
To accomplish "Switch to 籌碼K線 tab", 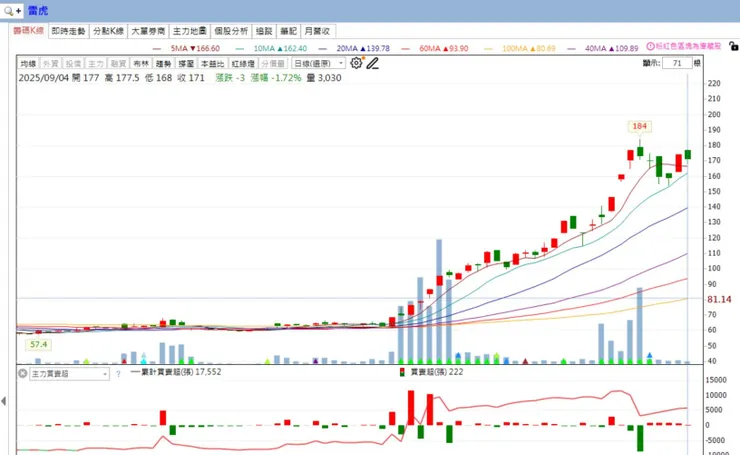I will 28,31.
